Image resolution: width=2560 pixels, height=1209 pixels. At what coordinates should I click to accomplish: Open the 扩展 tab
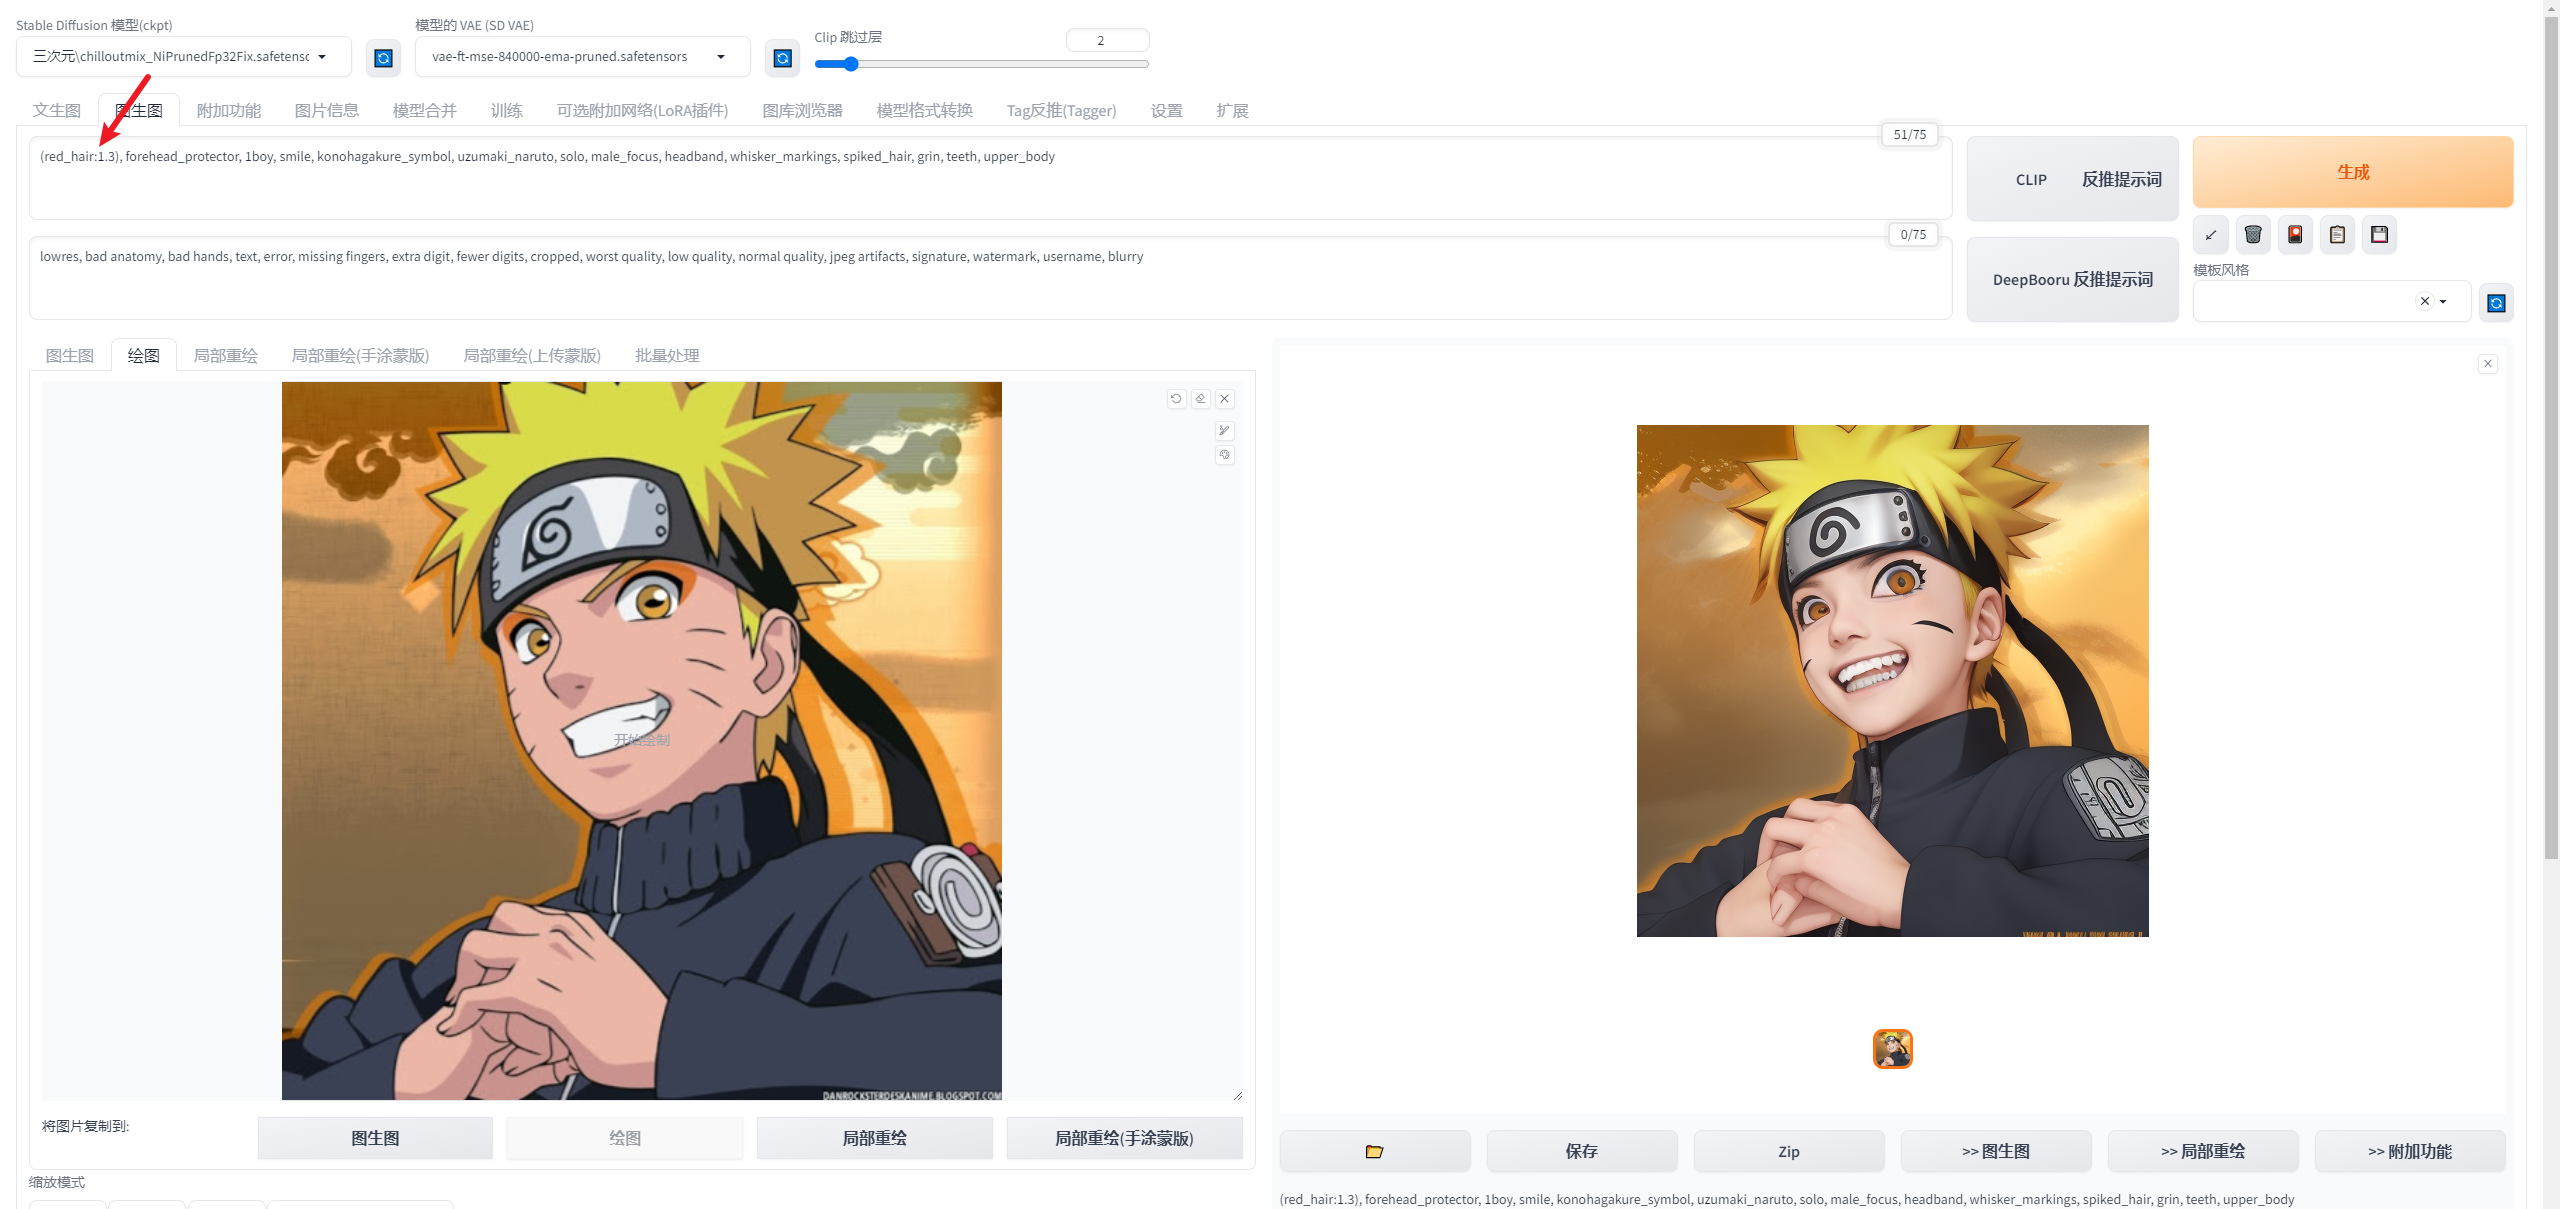1233,110
